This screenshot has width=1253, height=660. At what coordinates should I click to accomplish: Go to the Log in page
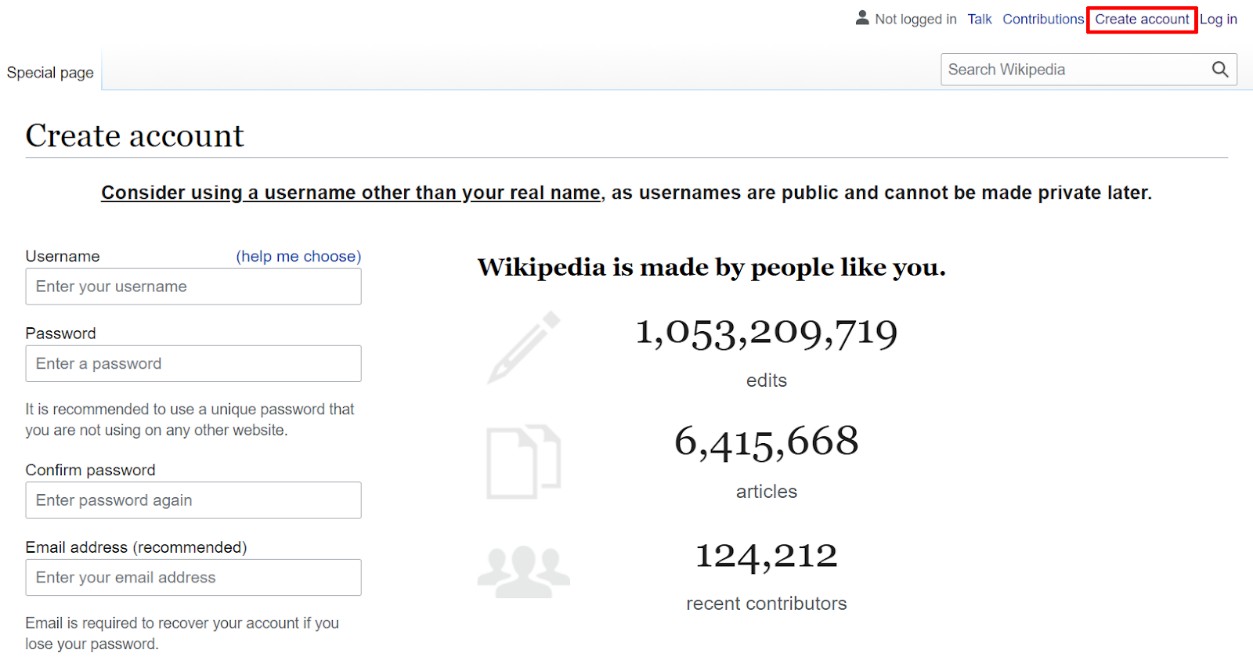click(1218, 19)
